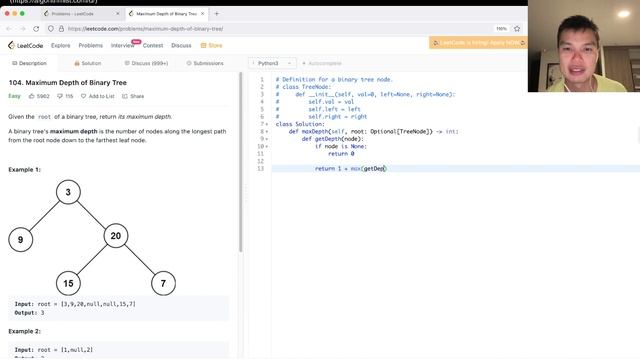Click the problem title '104. Maximum Depth of Binary Tree'
This screenshot has width=640, height=360.
67,82
